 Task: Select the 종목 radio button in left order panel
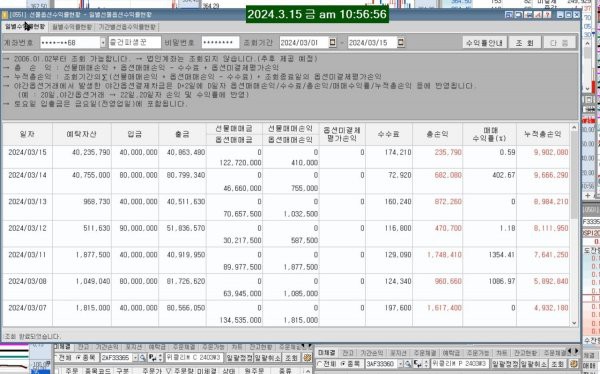(x=79, y=358)
